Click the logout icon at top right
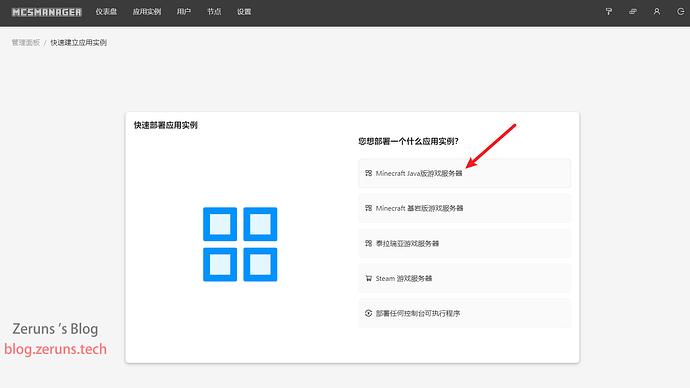 (680, 12)
